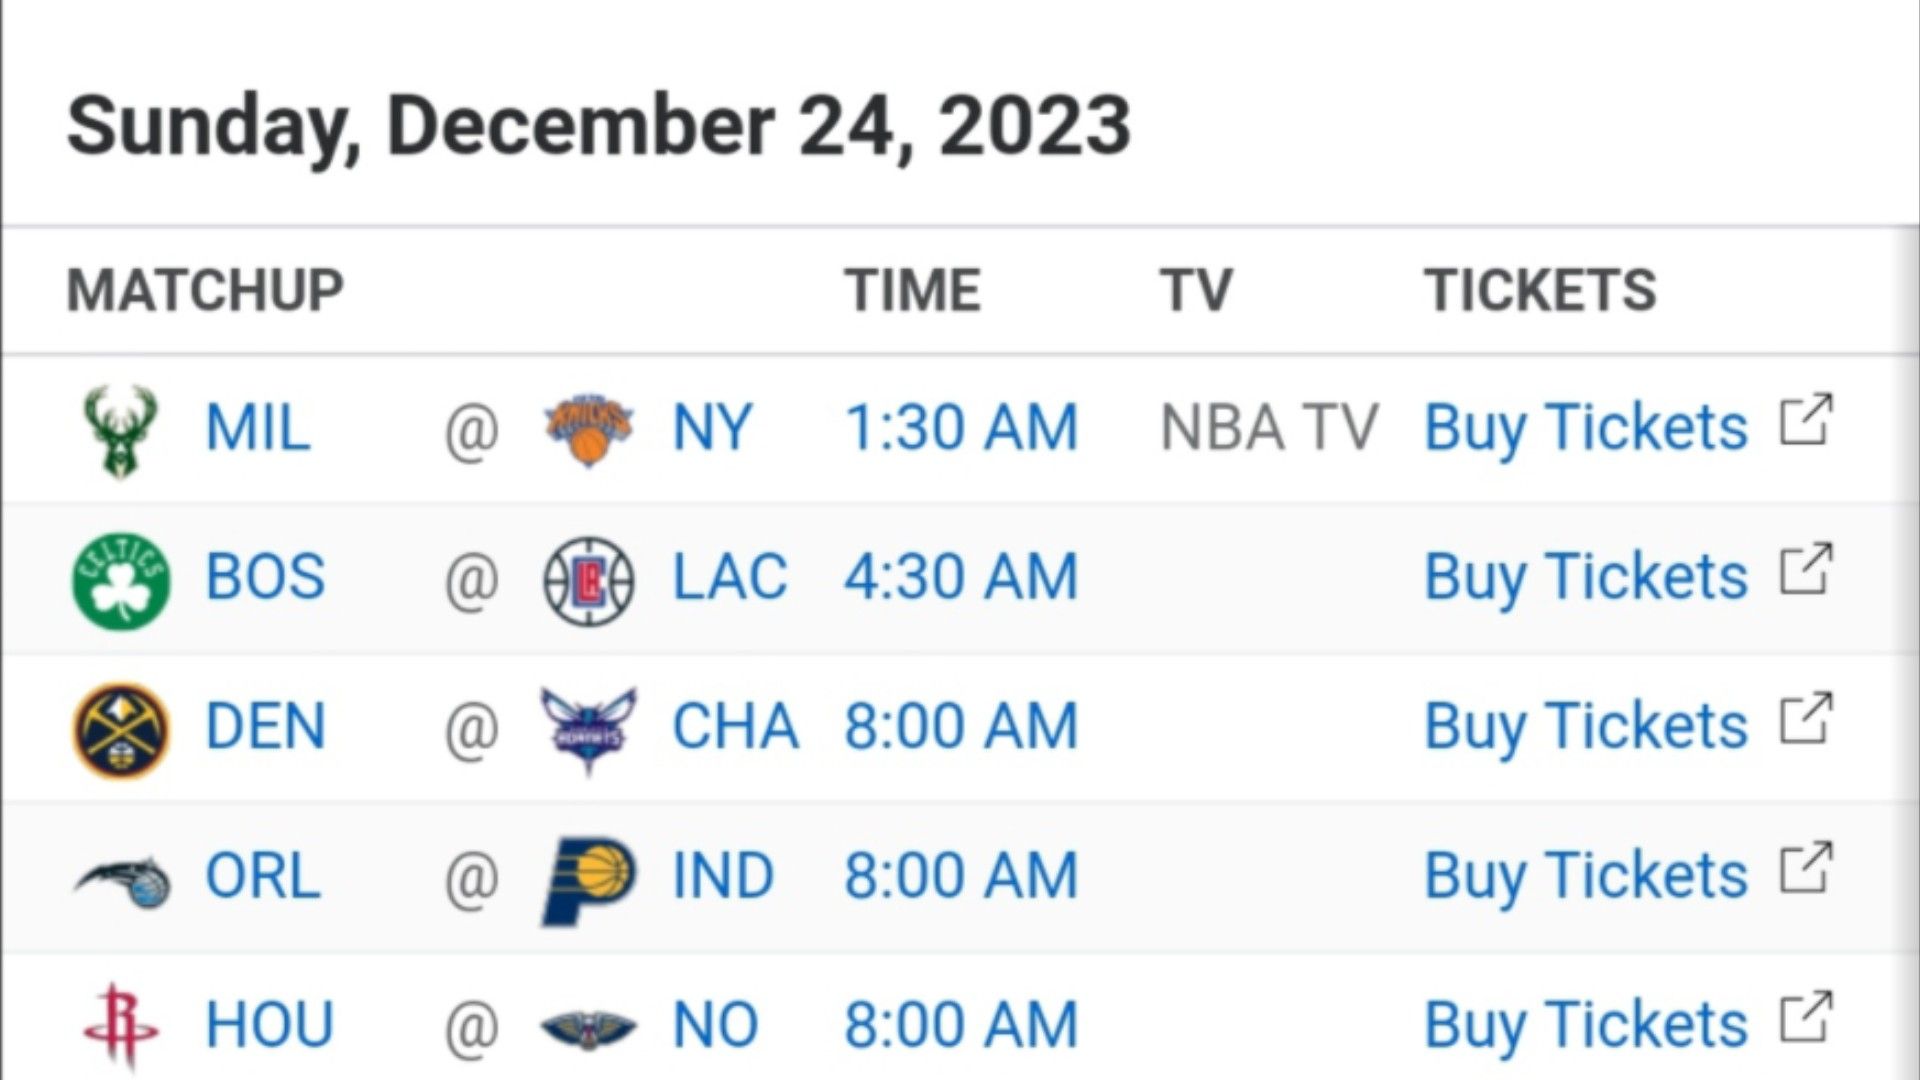This screenshot has width=1920, height=1080.
Task: Click the Milwaukee Bucks logo
Action: [120, 431]
